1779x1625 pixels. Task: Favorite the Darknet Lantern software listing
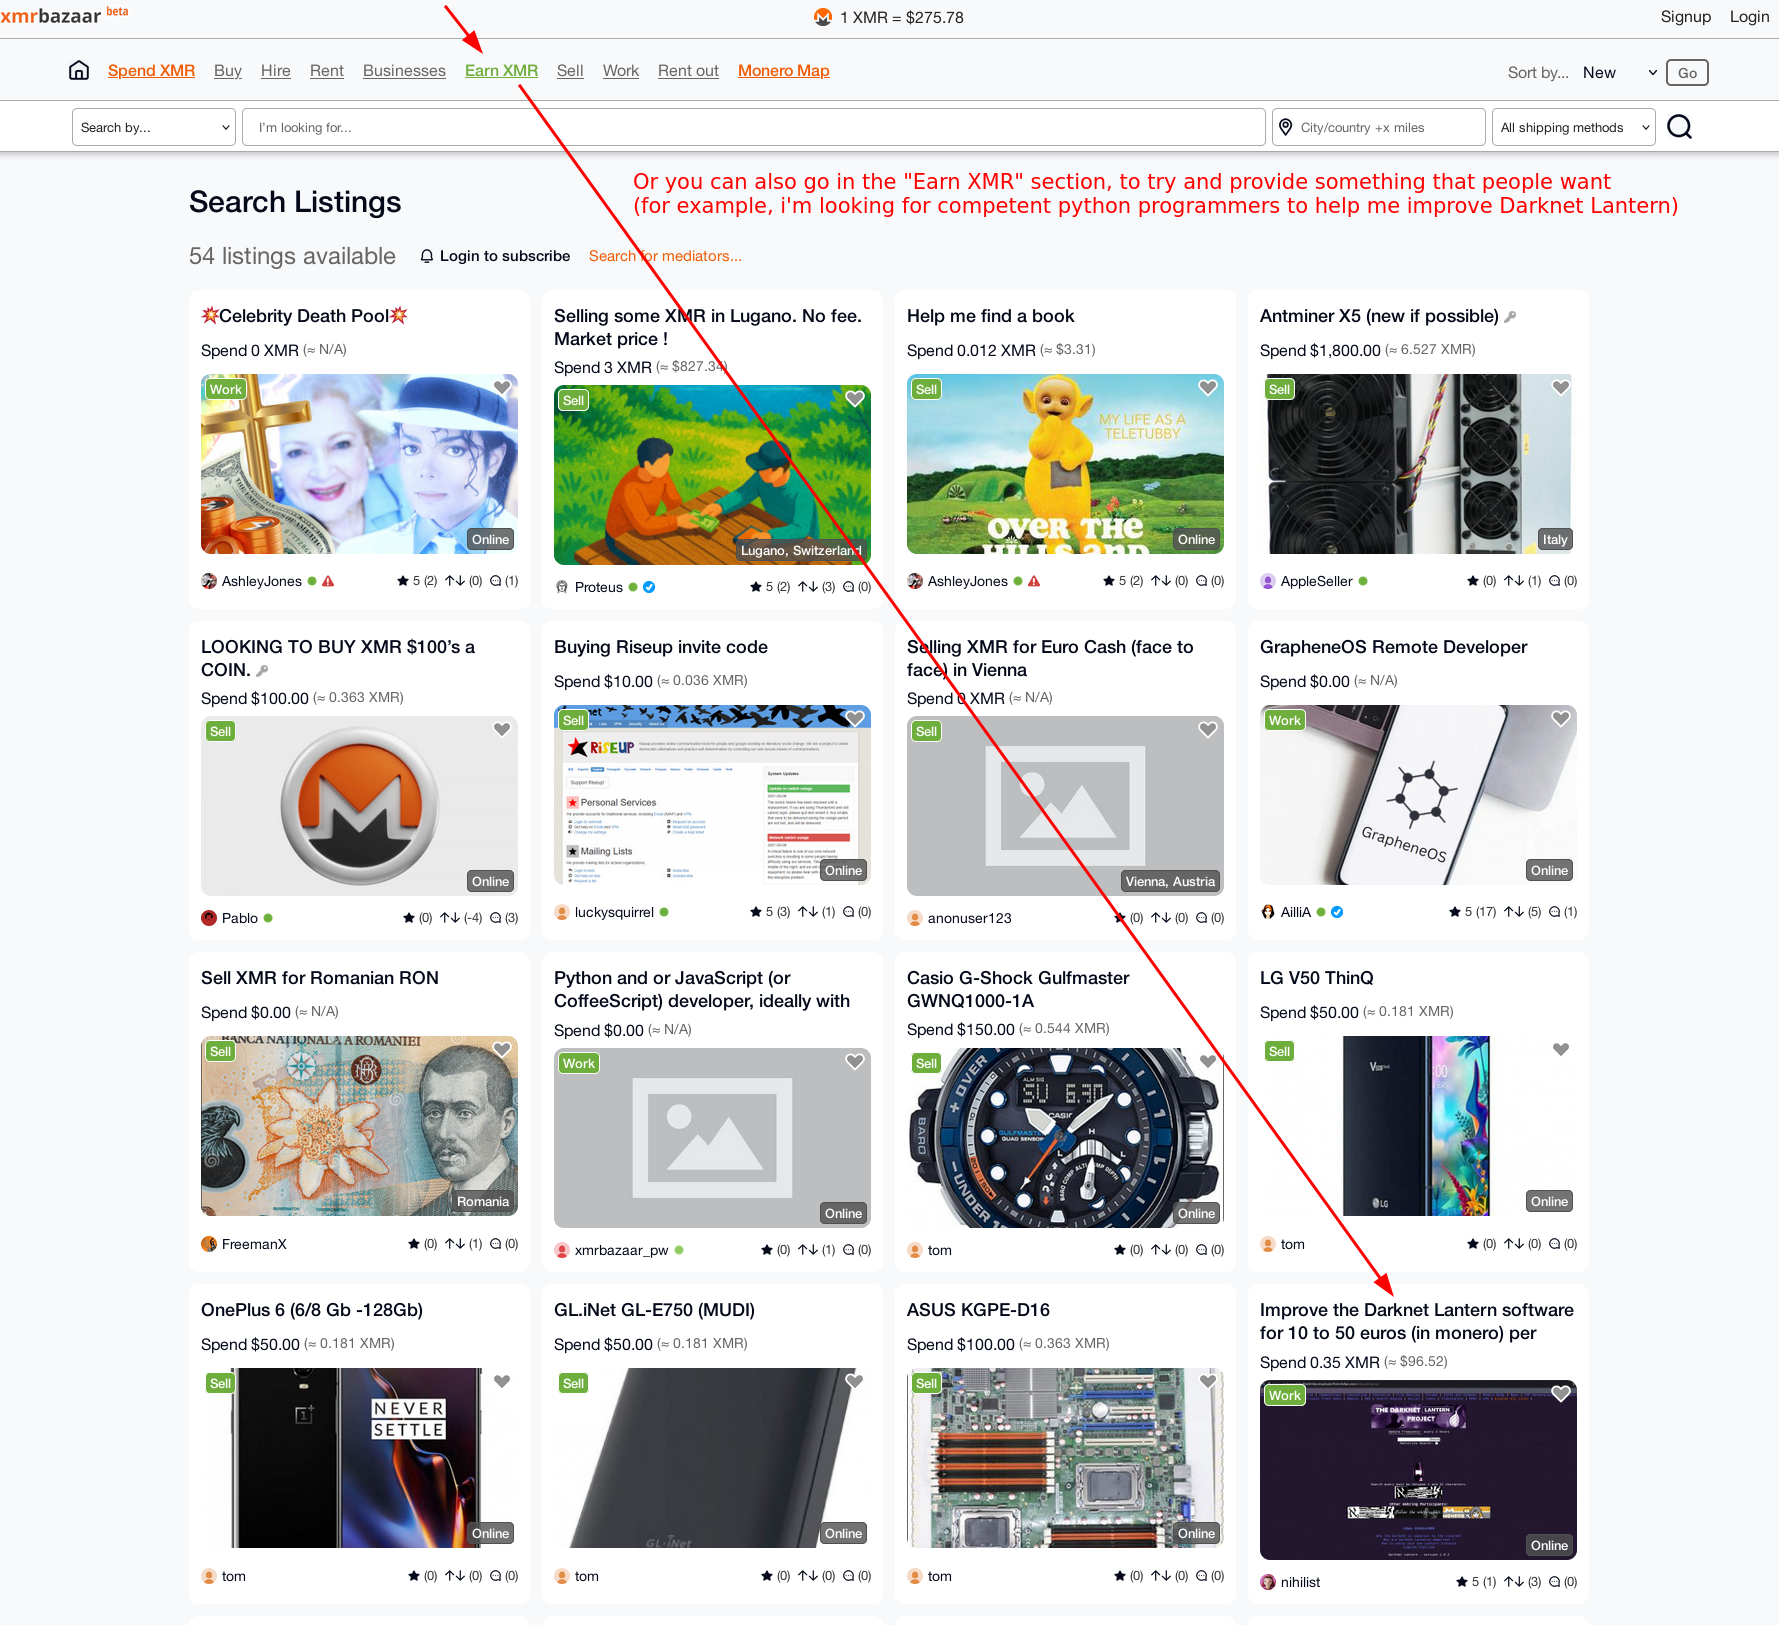(x=1561, y=1394)
